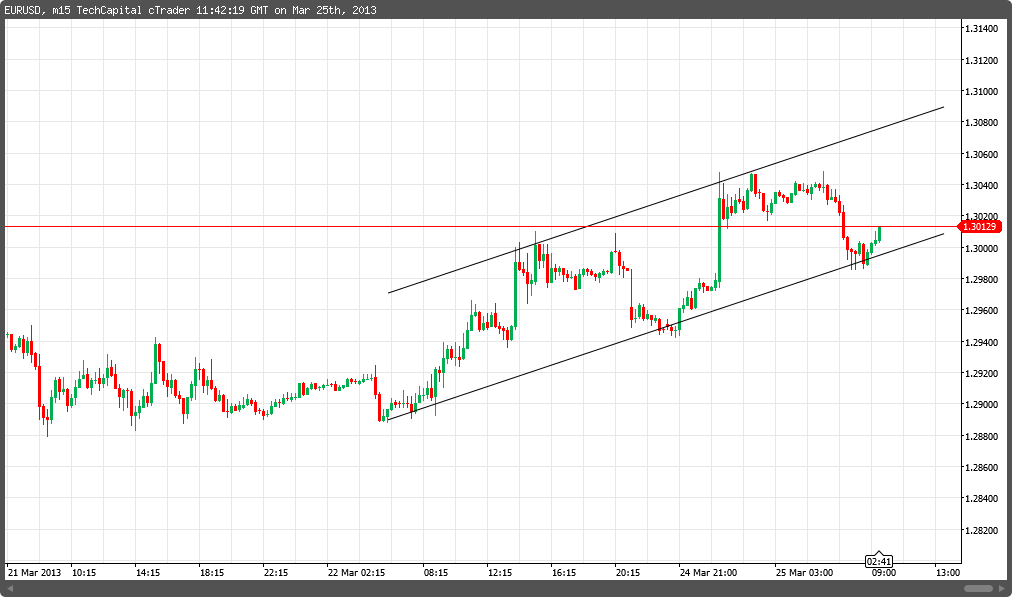Image resolution: width=1012 pixels, height=597 pixels.
Task: Click the 12:15 time axis label
Action: (500, 572)
